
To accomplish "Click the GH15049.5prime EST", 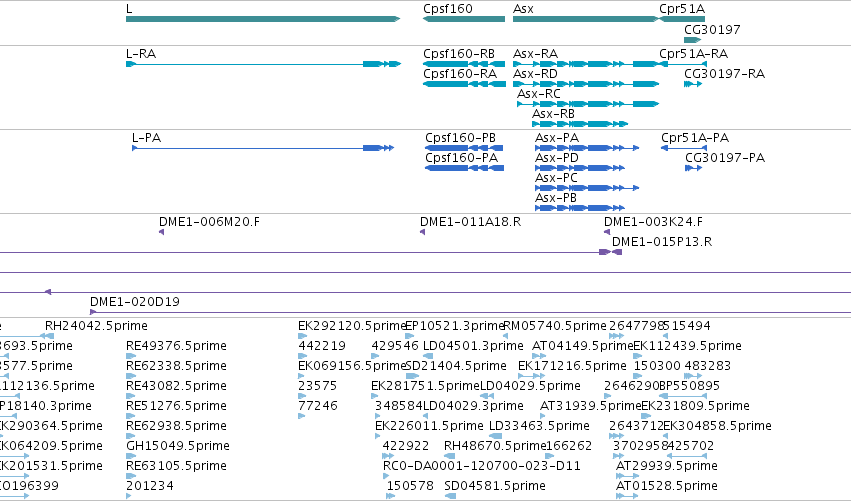I will (x=178, y=447).
